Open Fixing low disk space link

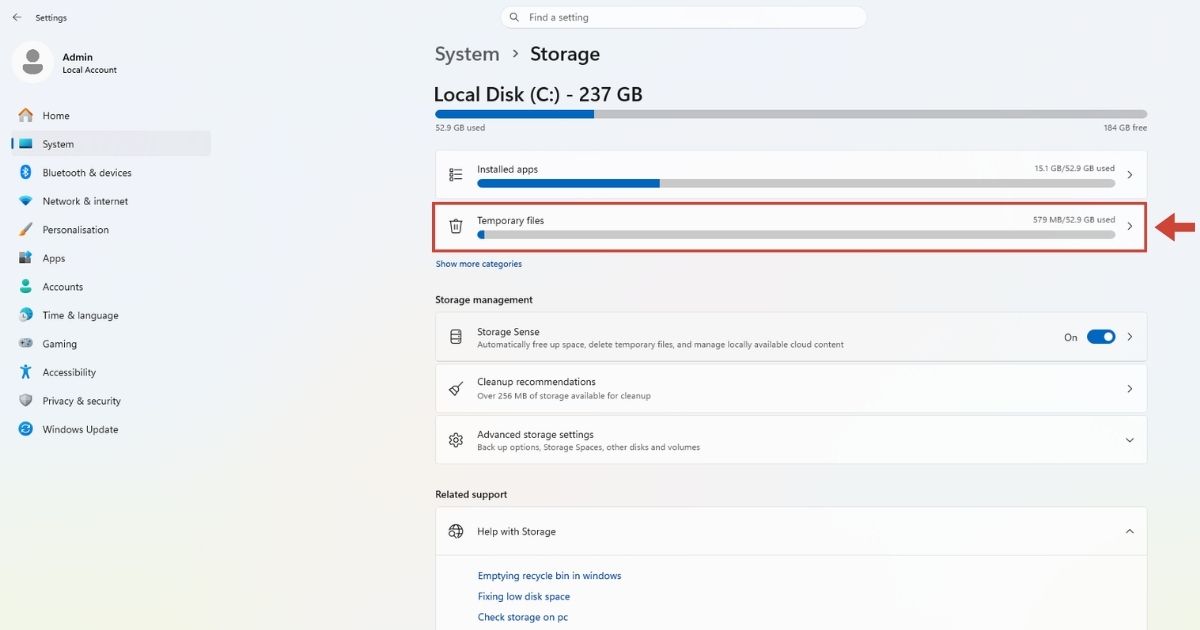(x=523, y=596)
